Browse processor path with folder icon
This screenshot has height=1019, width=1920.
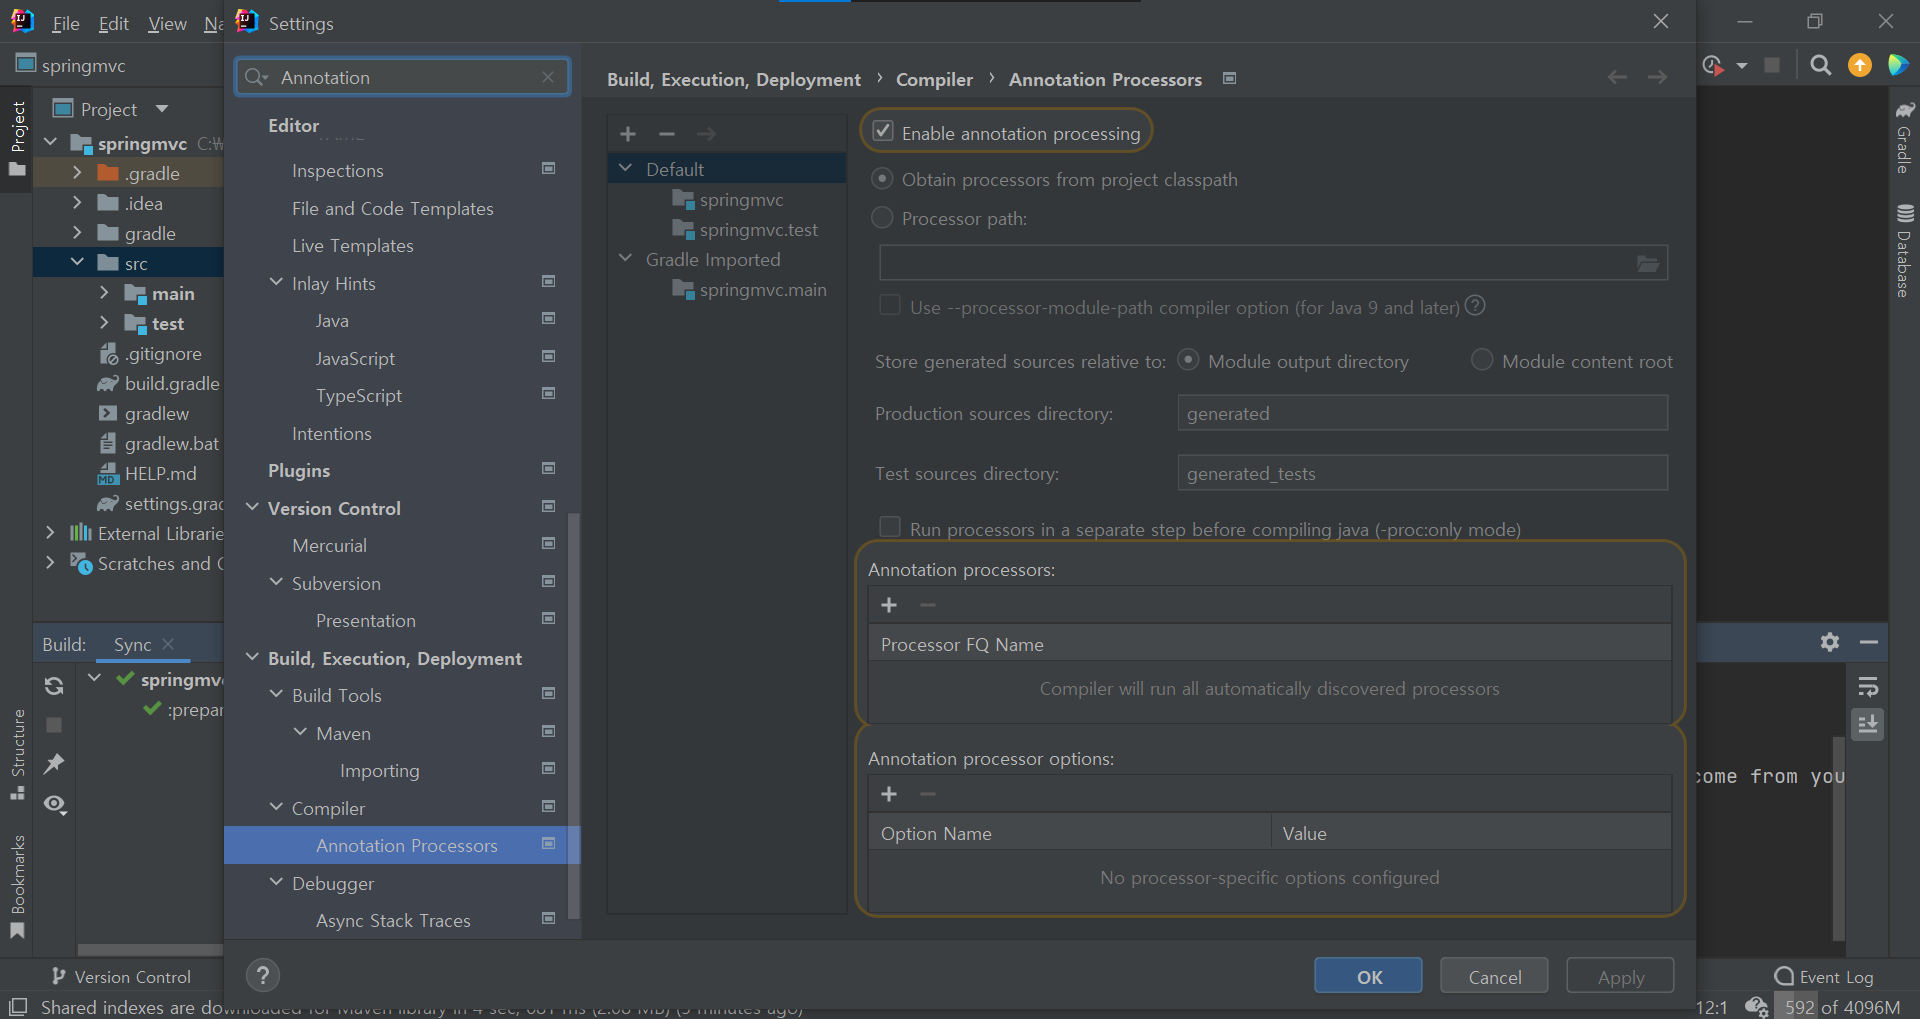click(x=1648, y=264)
